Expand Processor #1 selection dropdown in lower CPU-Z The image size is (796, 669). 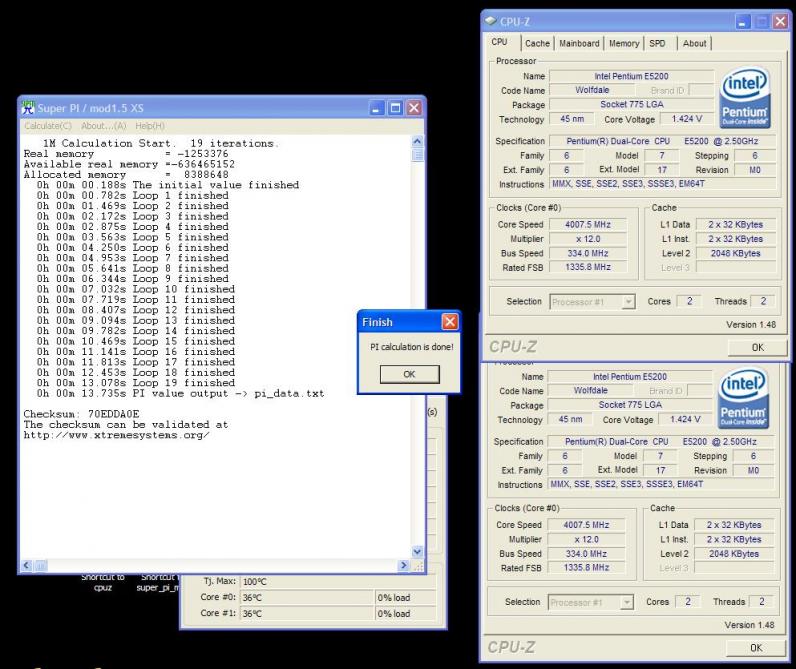[627, 603]
